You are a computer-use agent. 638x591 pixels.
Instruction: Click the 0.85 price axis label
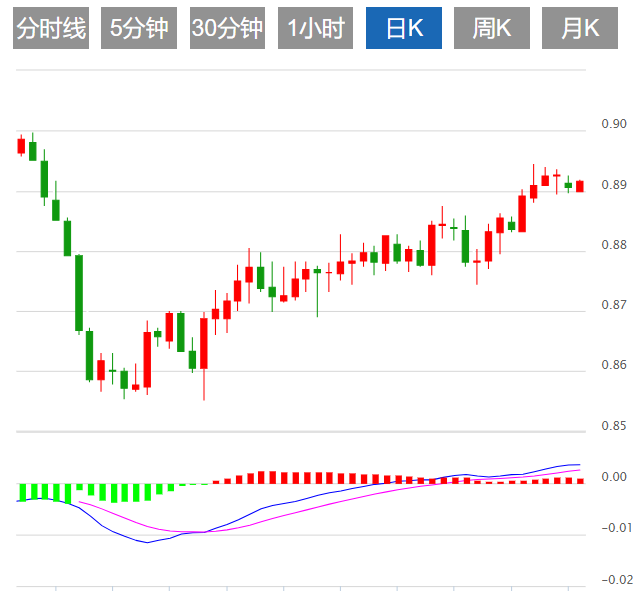pyautogui.click(x=613, y=427)
